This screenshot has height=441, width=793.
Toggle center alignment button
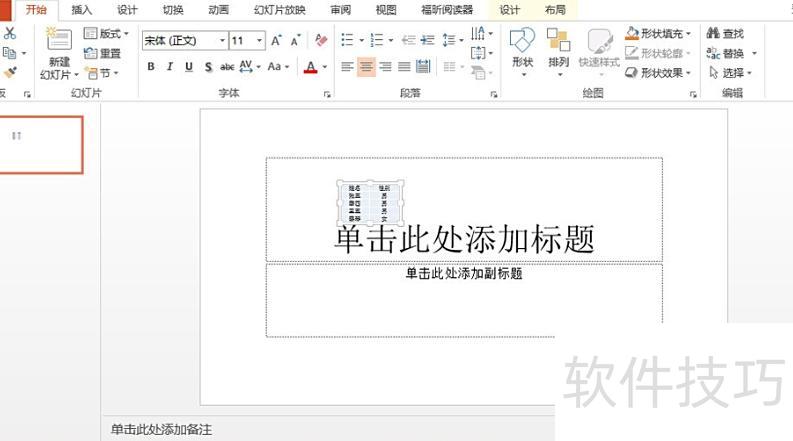point(366,66)
